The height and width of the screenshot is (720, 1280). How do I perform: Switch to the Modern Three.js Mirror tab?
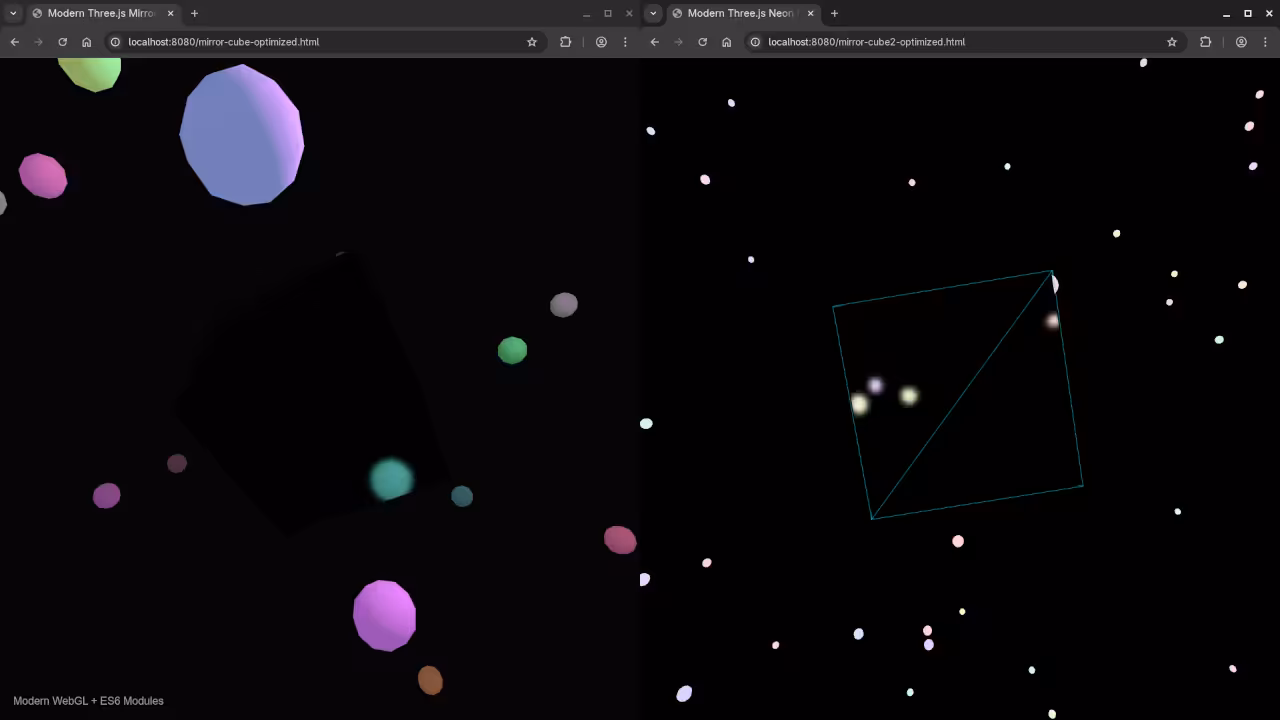coord(100,13)
